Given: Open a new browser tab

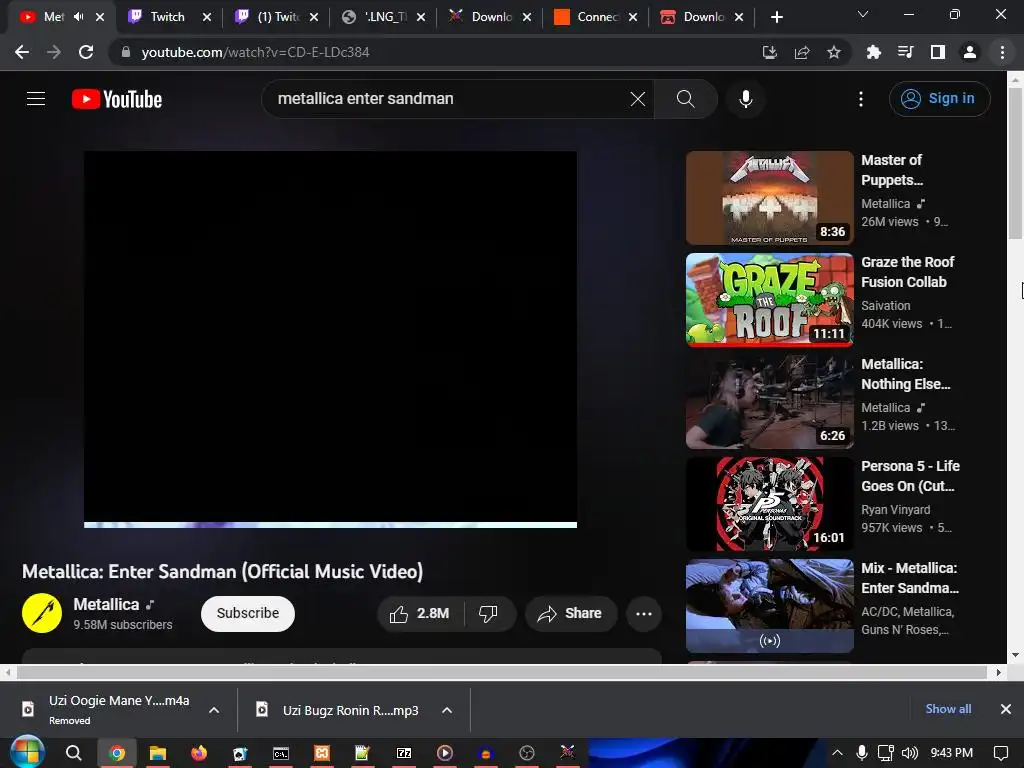Looking at the screenshot, I should 776,17.
